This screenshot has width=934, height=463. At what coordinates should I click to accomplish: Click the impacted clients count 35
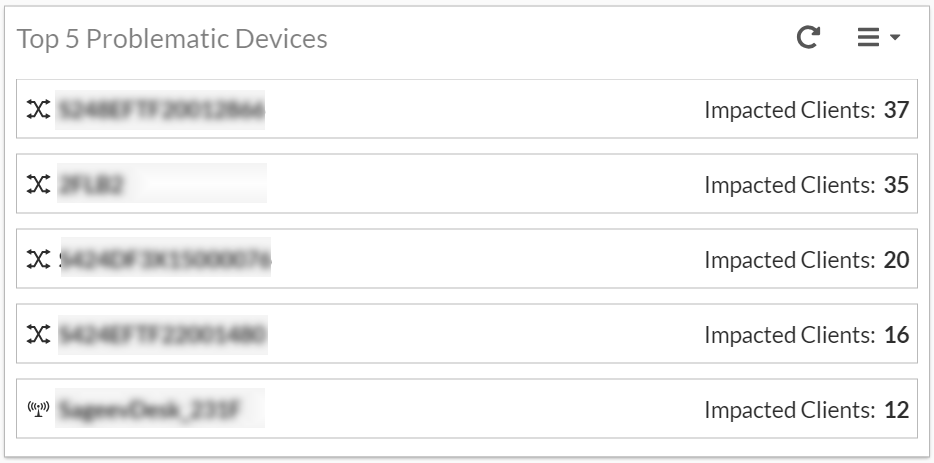pos(896,185)
